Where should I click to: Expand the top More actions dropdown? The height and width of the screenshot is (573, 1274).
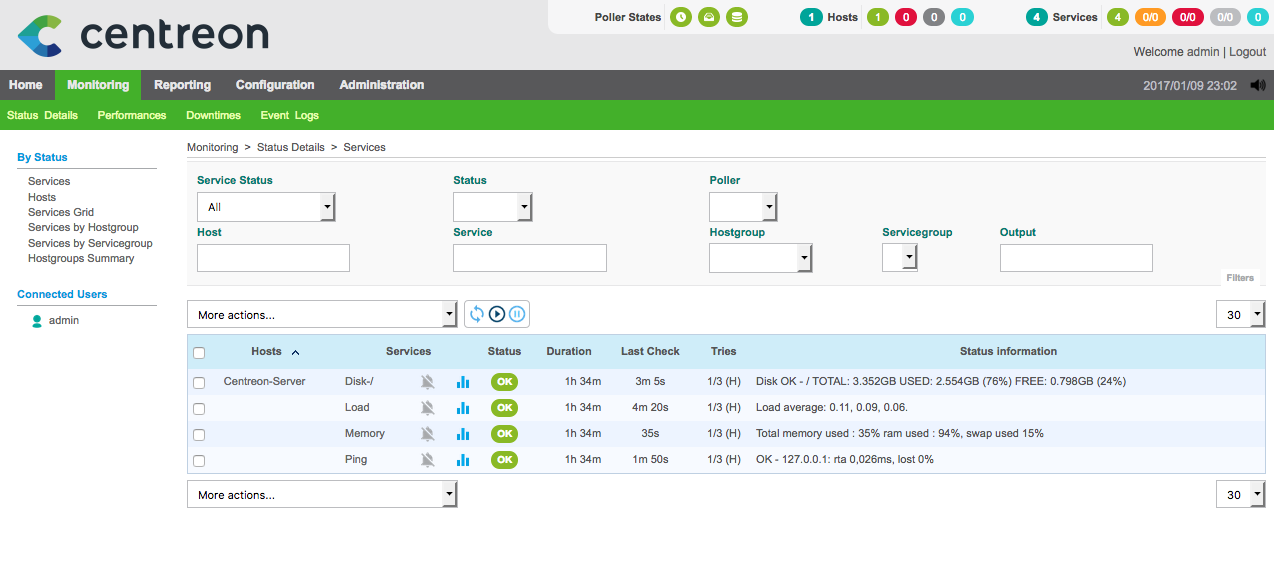(322, 314)
